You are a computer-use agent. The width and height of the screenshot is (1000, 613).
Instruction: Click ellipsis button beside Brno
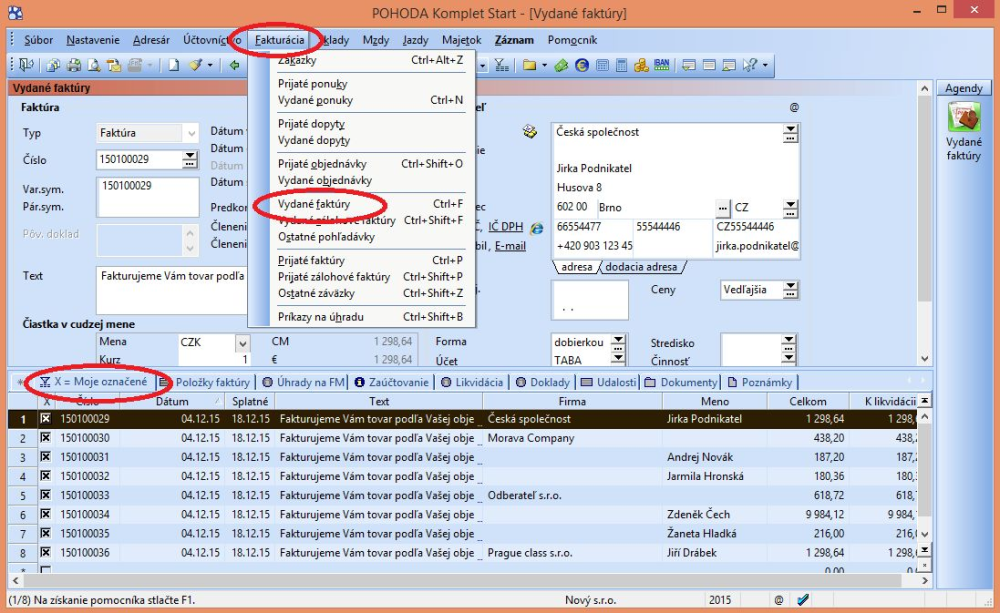722,208
